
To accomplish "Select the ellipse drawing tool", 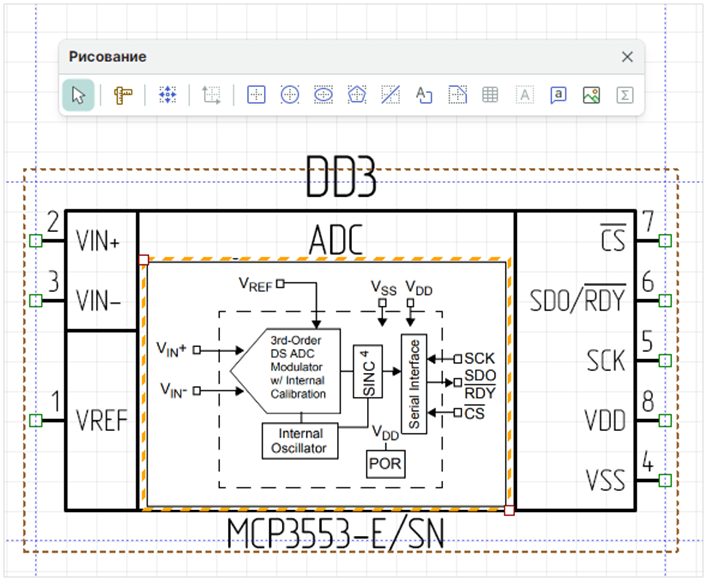I will pos(323,96).
